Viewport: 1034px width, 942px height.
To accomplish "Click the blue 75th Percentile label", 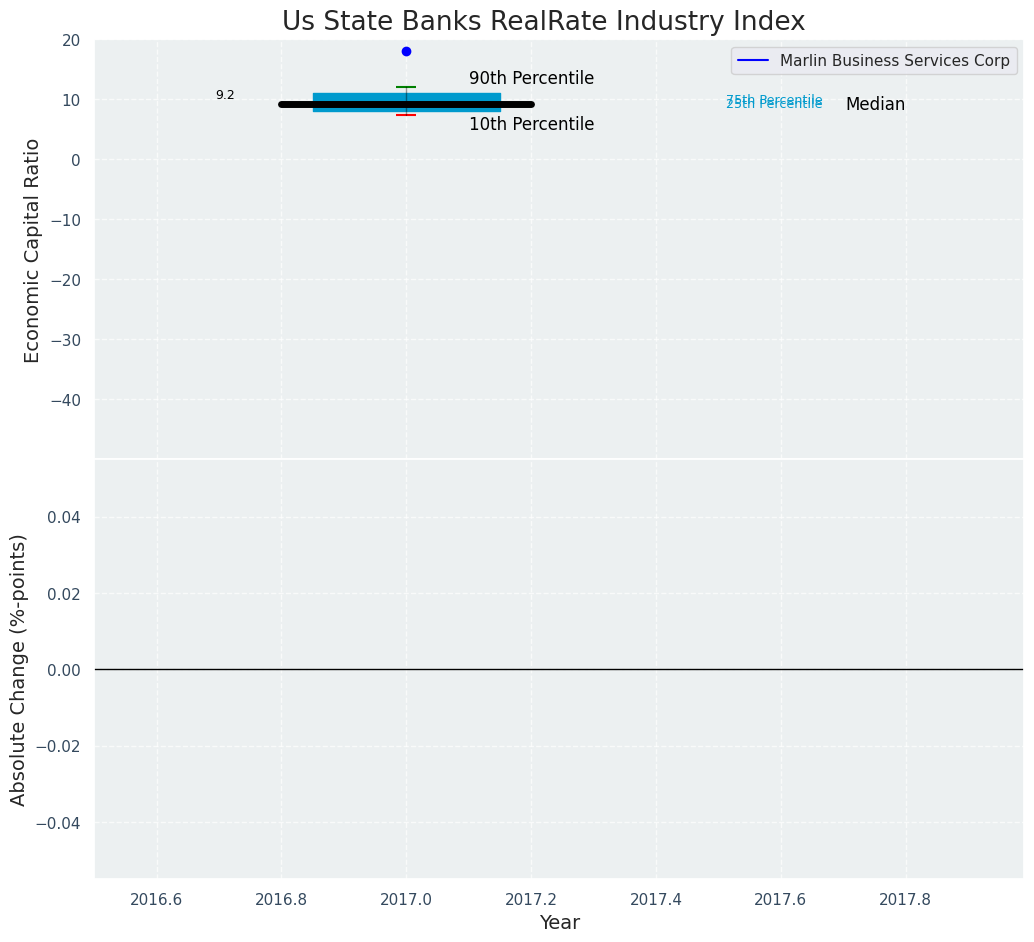I will pyautogui.click(x=774, y=99).
